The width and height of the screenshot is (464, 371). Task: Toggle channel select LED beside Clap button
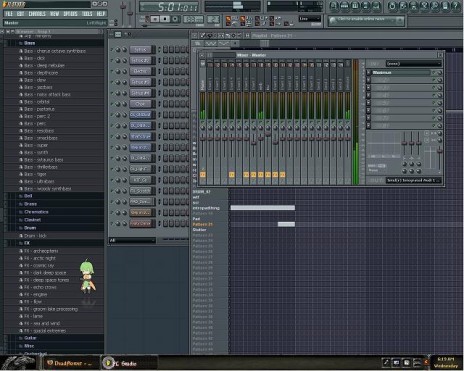[159, 104]
